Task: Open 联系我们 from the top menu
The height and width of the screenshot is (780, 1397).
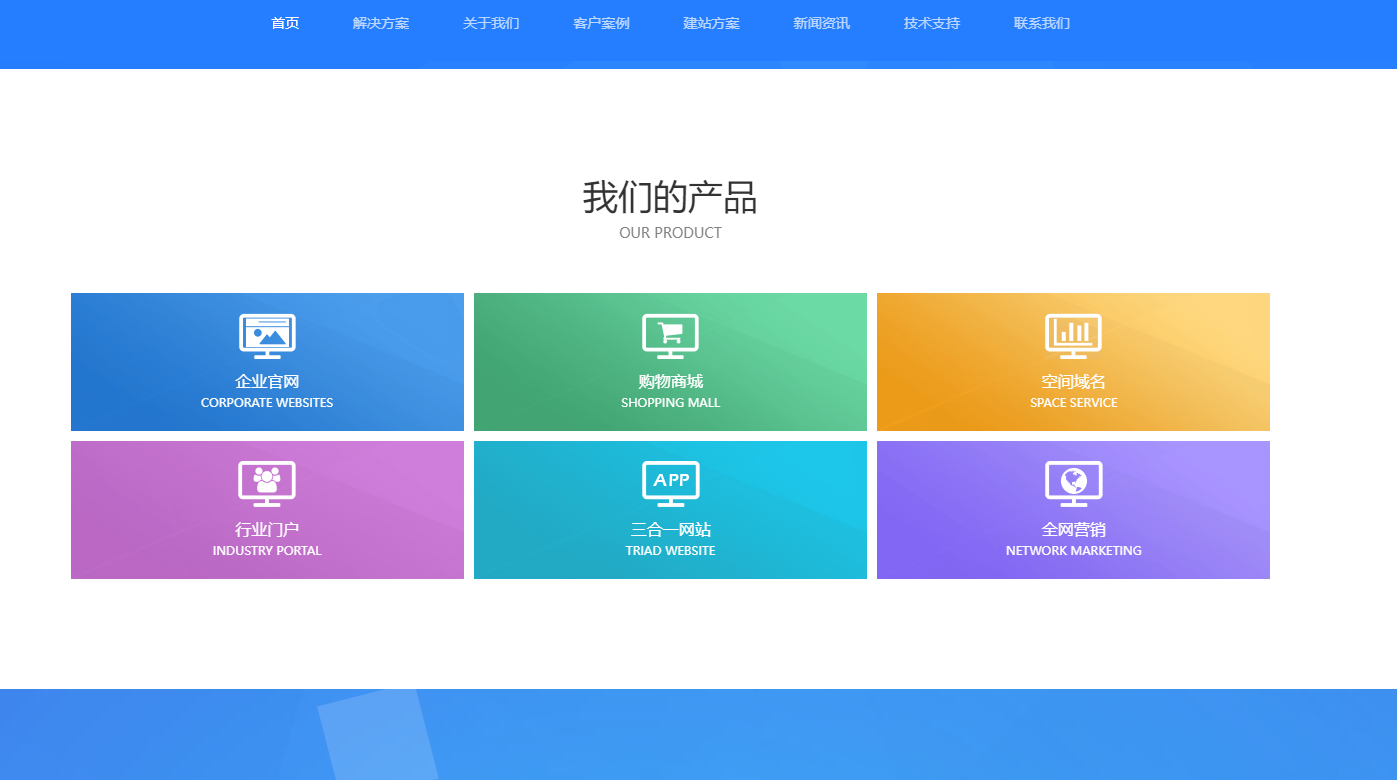Action: 1041,23
